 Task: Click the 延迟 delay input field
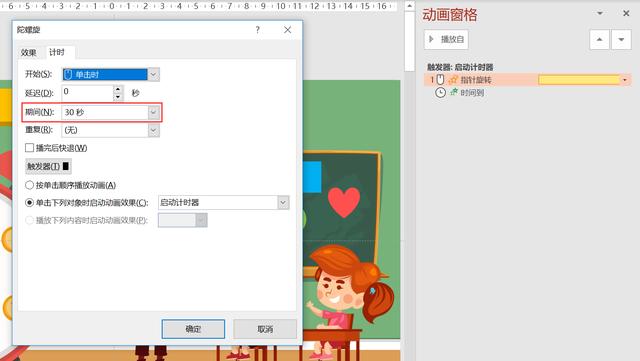click(87, 92)
